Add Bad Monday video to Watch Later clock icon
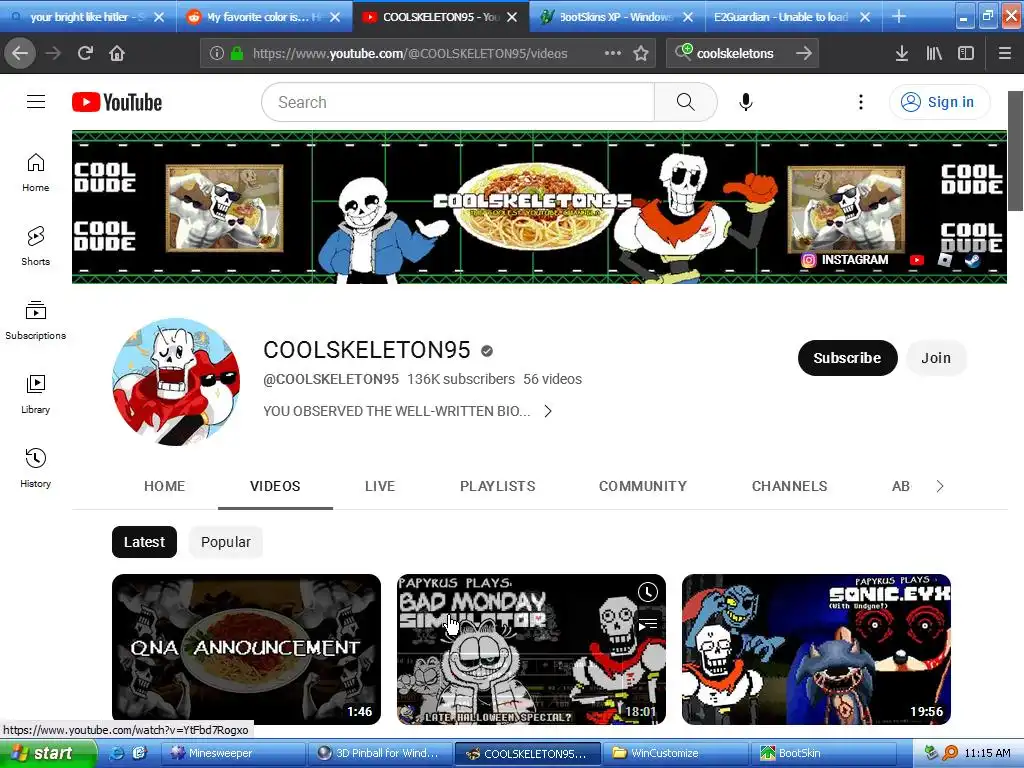This screenshot has height=768, width=1024. 648,592
